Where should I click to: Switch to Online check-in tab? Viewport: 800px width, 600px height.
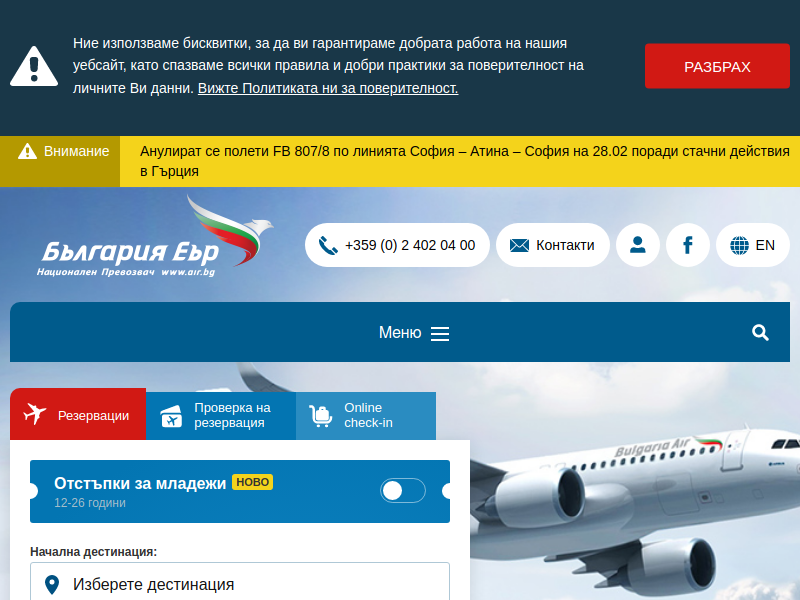366,416
